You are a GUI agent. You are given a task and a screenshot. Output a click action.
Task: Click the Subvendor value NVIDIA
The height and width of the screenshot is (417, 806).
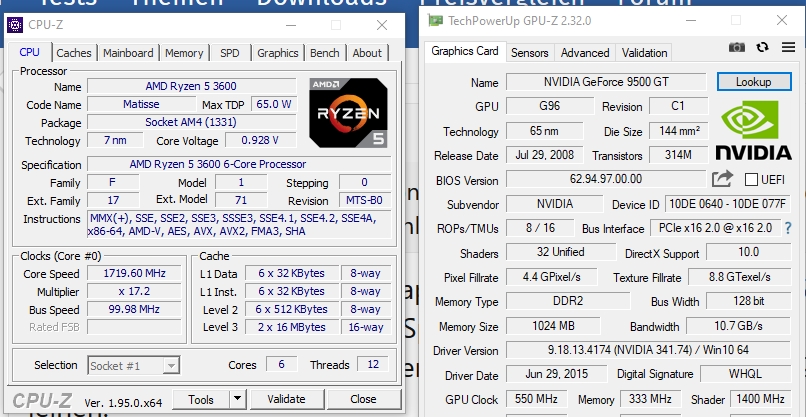click(555, 204)
